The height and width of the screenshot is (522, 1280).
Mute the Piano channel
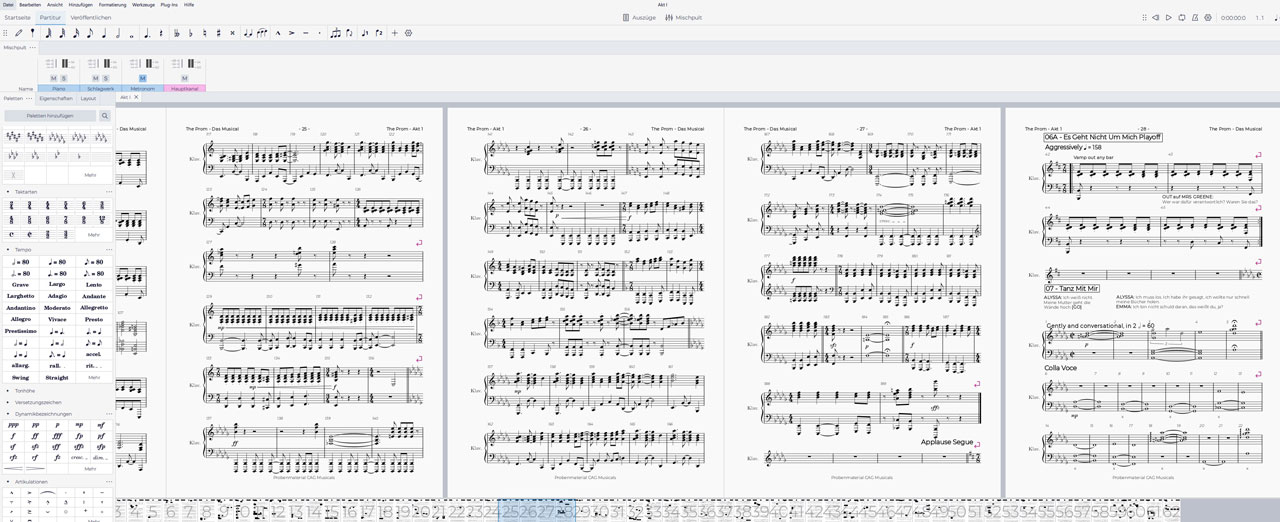(x=52, y=78)
